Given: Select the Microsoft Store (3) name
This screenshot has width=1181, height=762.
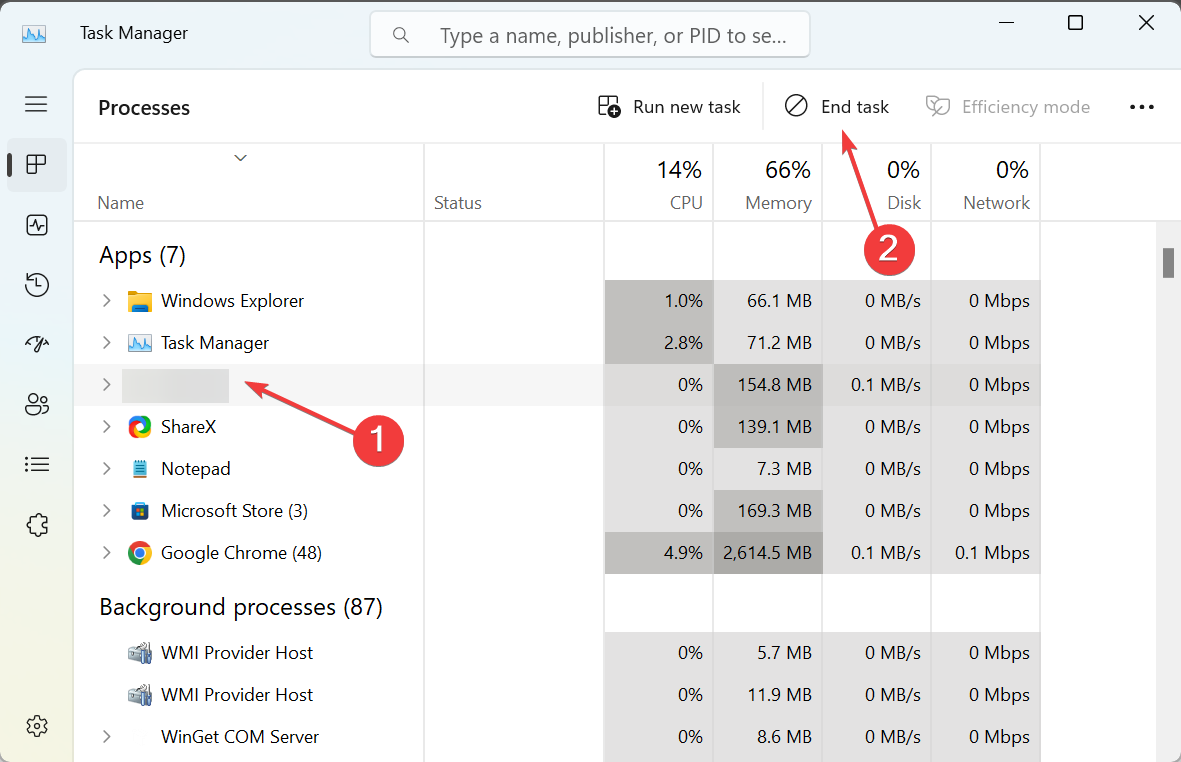Looking at the screenshot, I should [234, 511].
